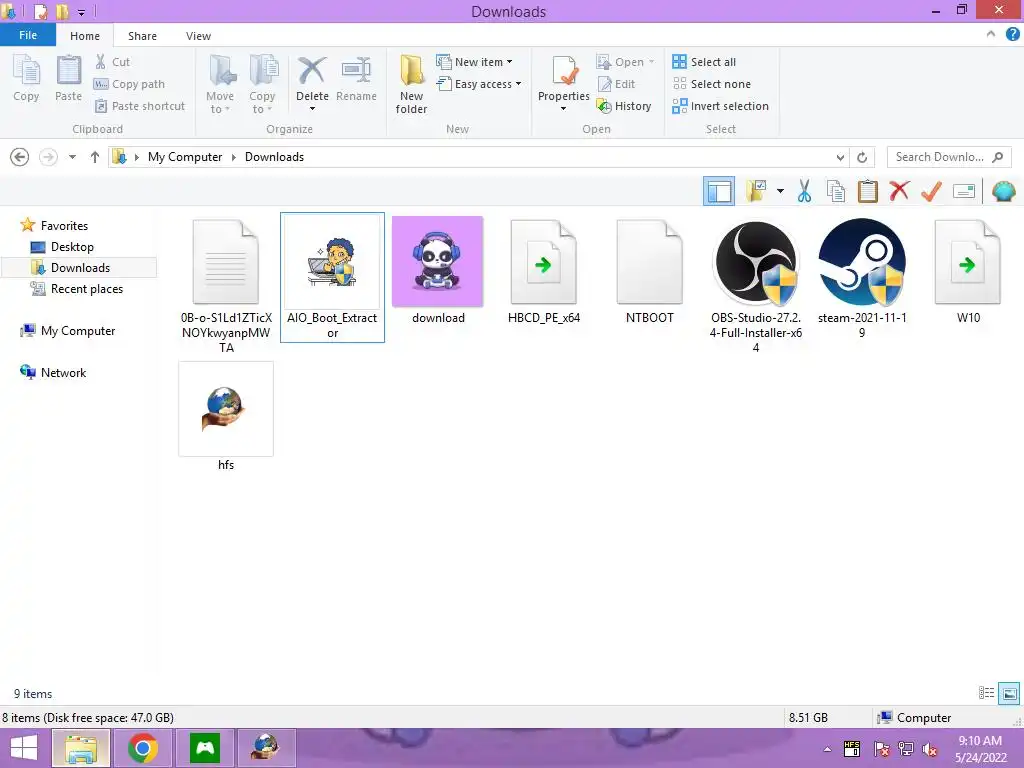This screenshot has height=768, width=1024.
Task: Open dropdown next to folder options toolbar icon
Action: click(780, 191)
